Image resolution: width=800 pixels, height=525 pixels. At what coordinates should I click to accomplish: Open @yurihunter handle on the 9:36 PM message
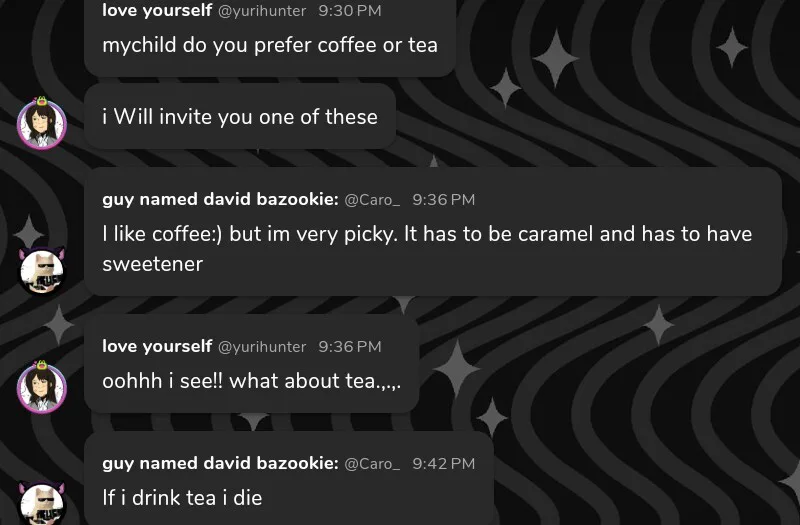pos(262,347)
